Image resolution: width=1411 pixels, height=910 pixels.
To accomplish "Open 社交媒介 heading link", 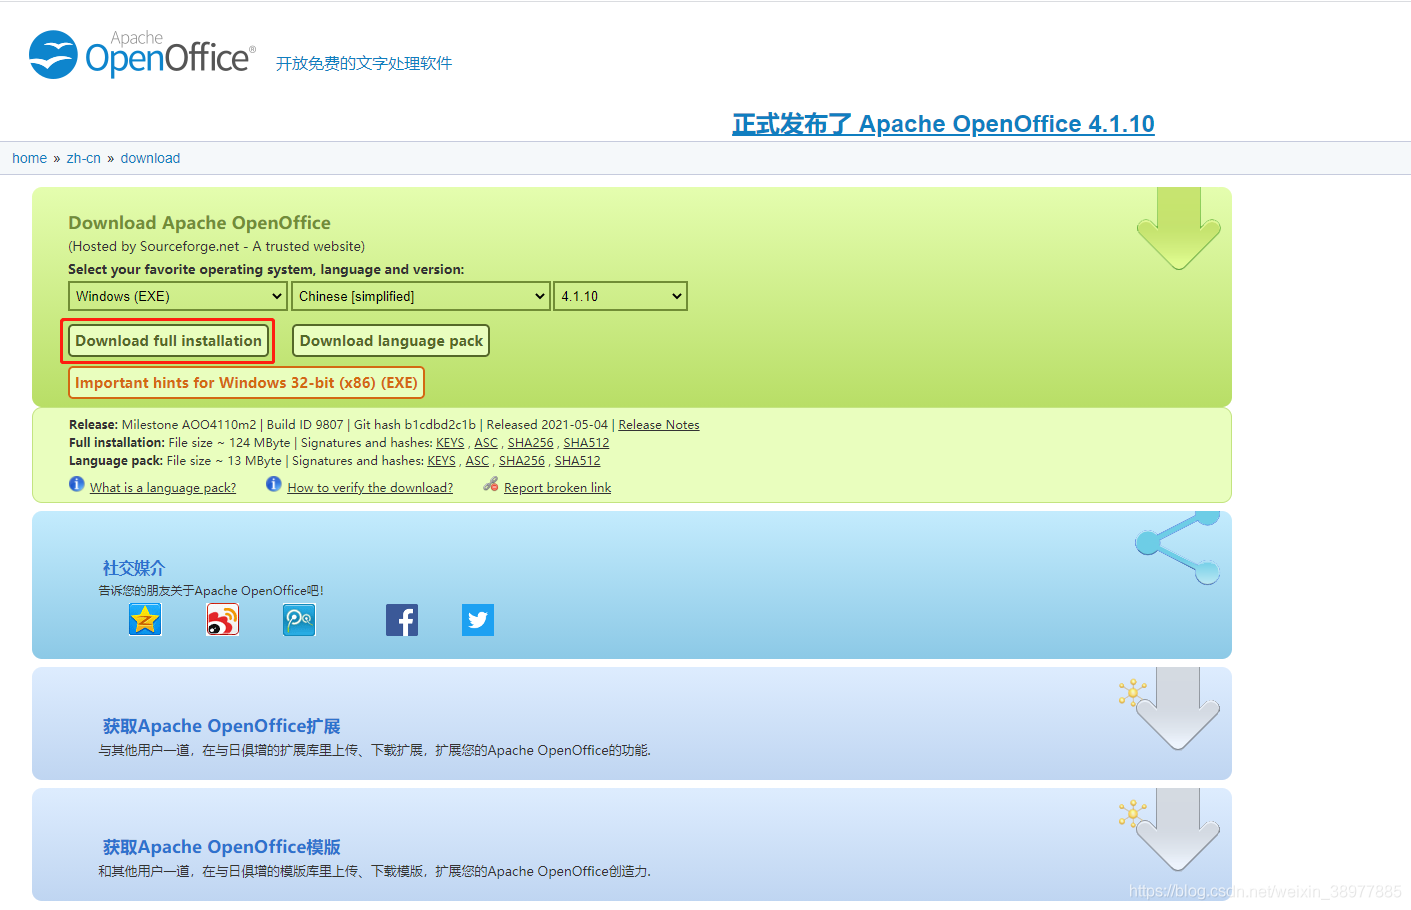I will [134, 568].
